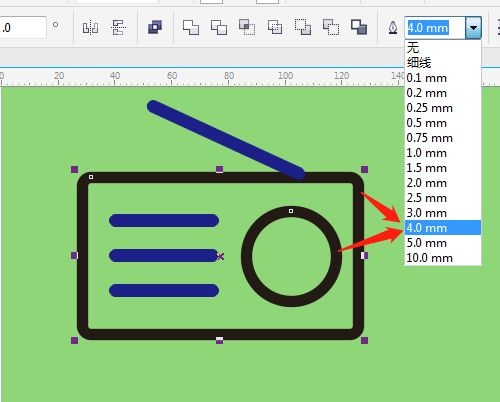Click the Intersect shaping icon

(247, 27)
